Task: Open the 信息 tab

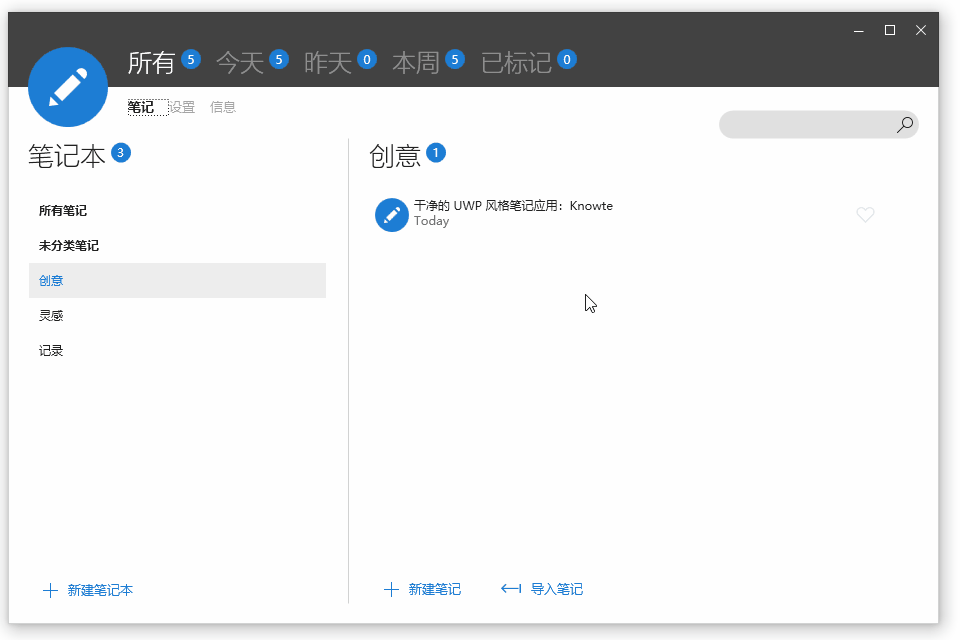Action: tap(223, 107)
